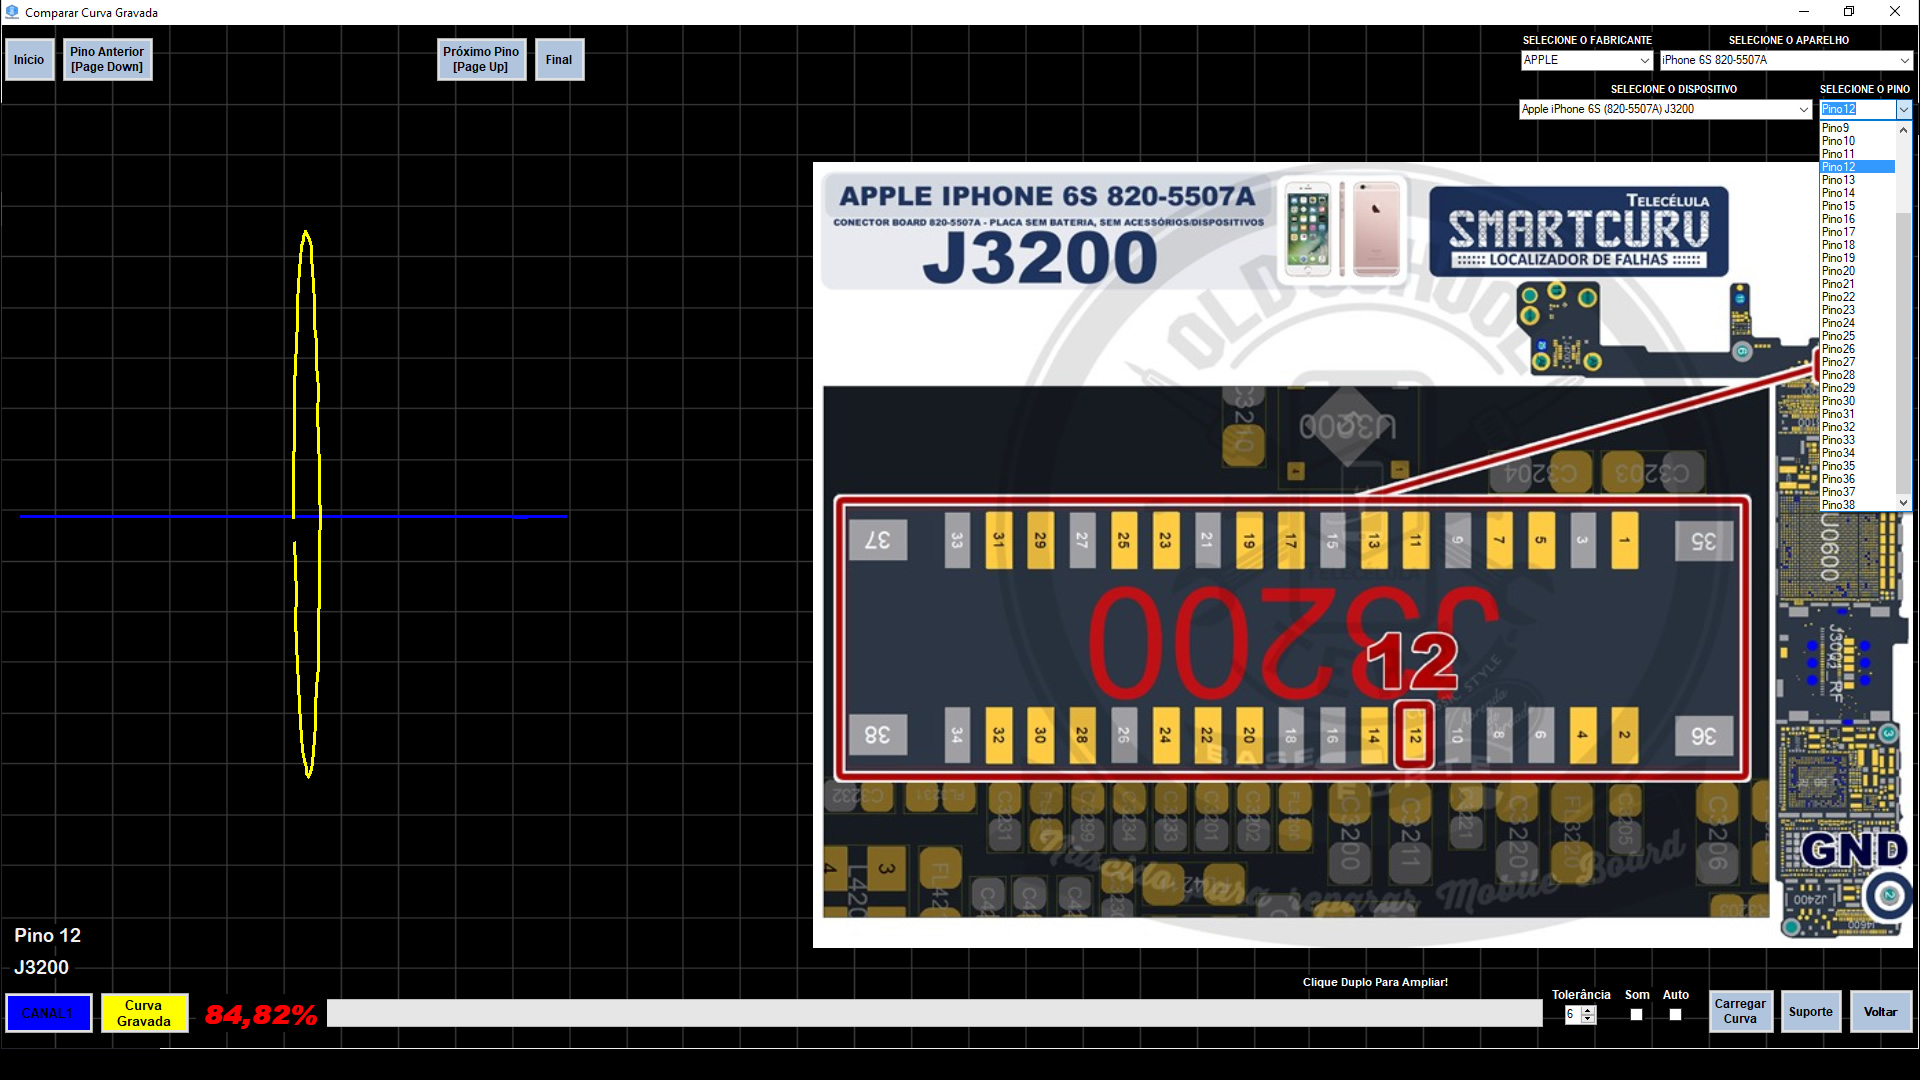Screen dimensions: 1920x1080
Task: Go to Pino Anterior [Page Down]
Action: [x=107, y=60]
